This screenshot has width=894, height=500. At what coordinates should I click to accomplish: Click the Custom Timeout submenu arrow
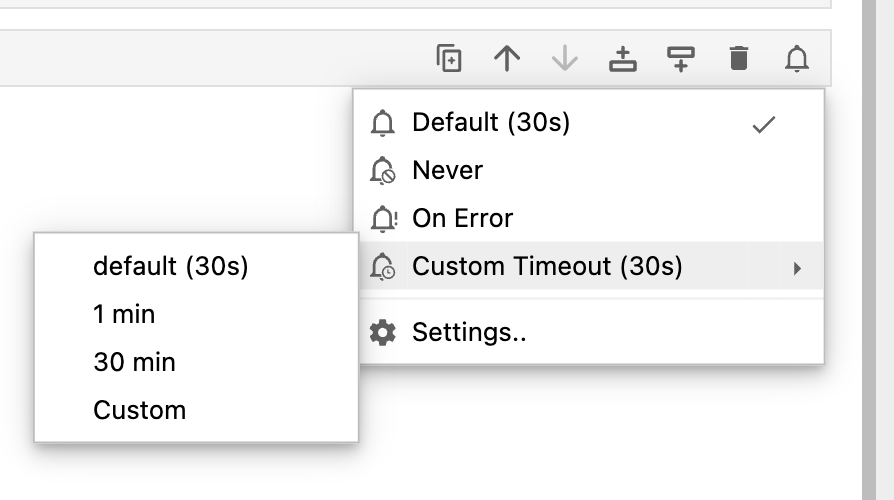(797, 267)
